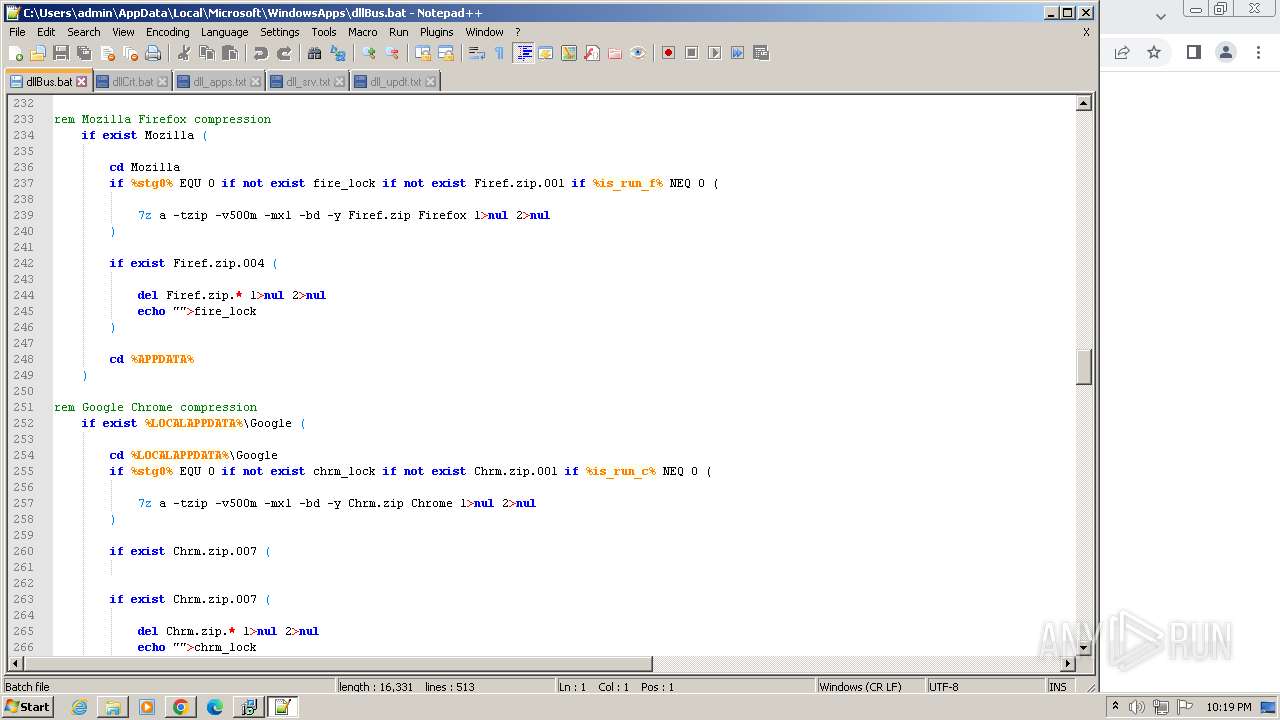Redo action via toolbar icon
Viewport: 1280px width, 720px height.
click(284, 53)
